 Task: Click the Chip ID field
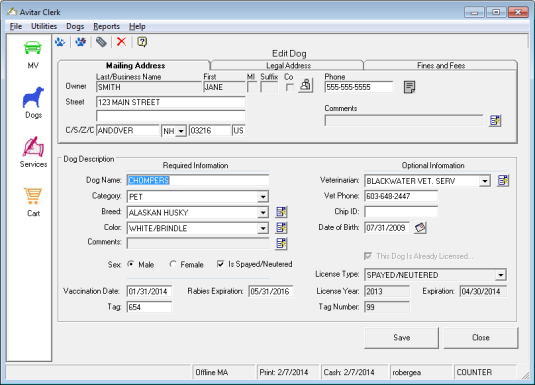[401, 212]
